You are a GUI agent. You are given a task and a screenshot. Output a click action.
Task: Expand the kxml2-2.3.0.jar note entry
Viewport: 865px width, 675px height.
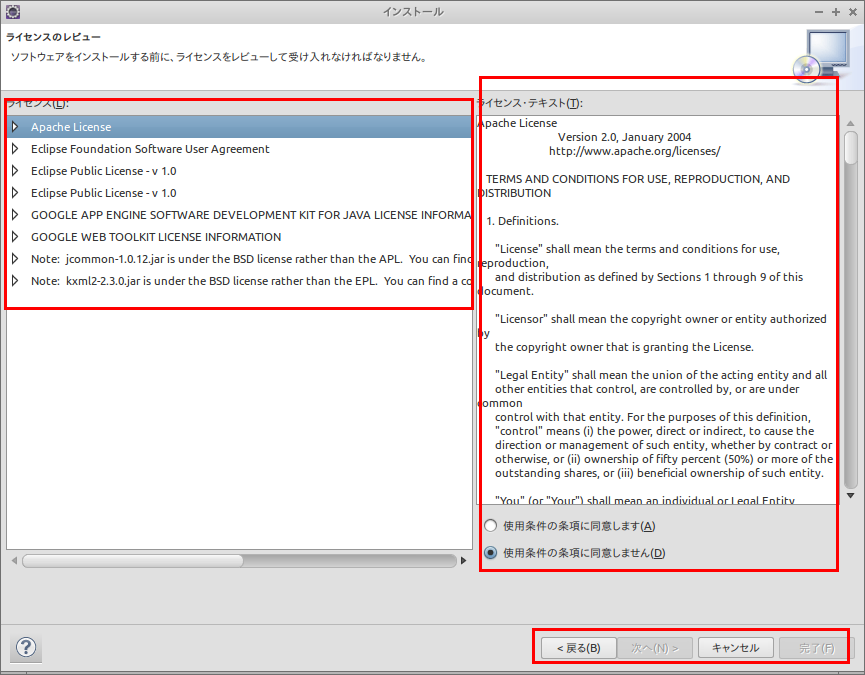coord(15,281)
